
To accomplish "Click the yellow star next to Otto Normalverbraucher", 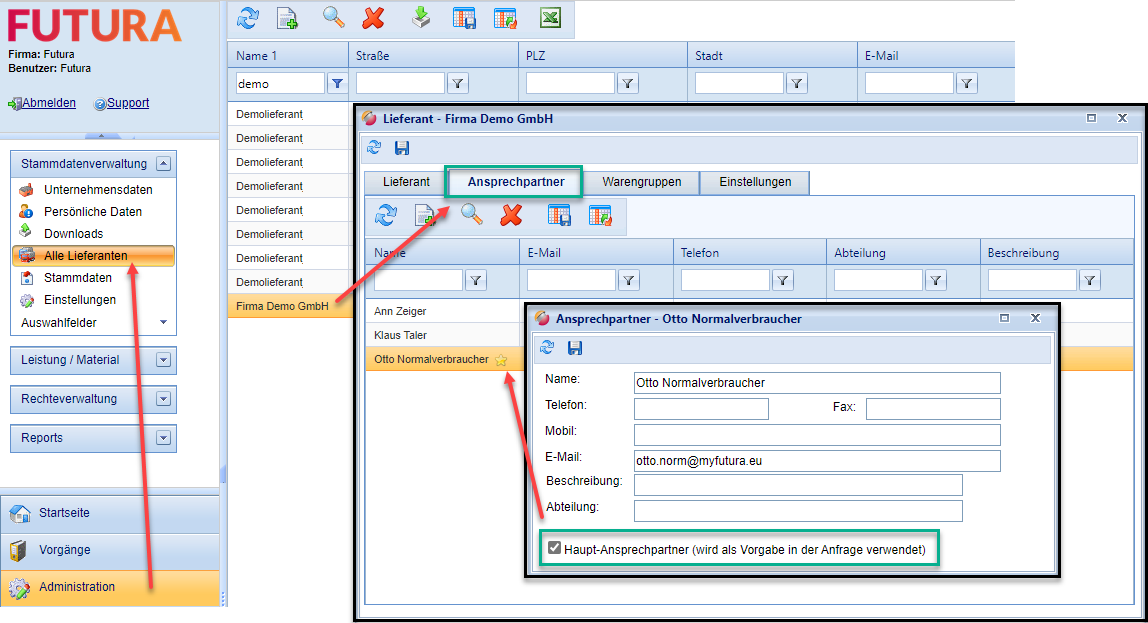I will point(501,360).
